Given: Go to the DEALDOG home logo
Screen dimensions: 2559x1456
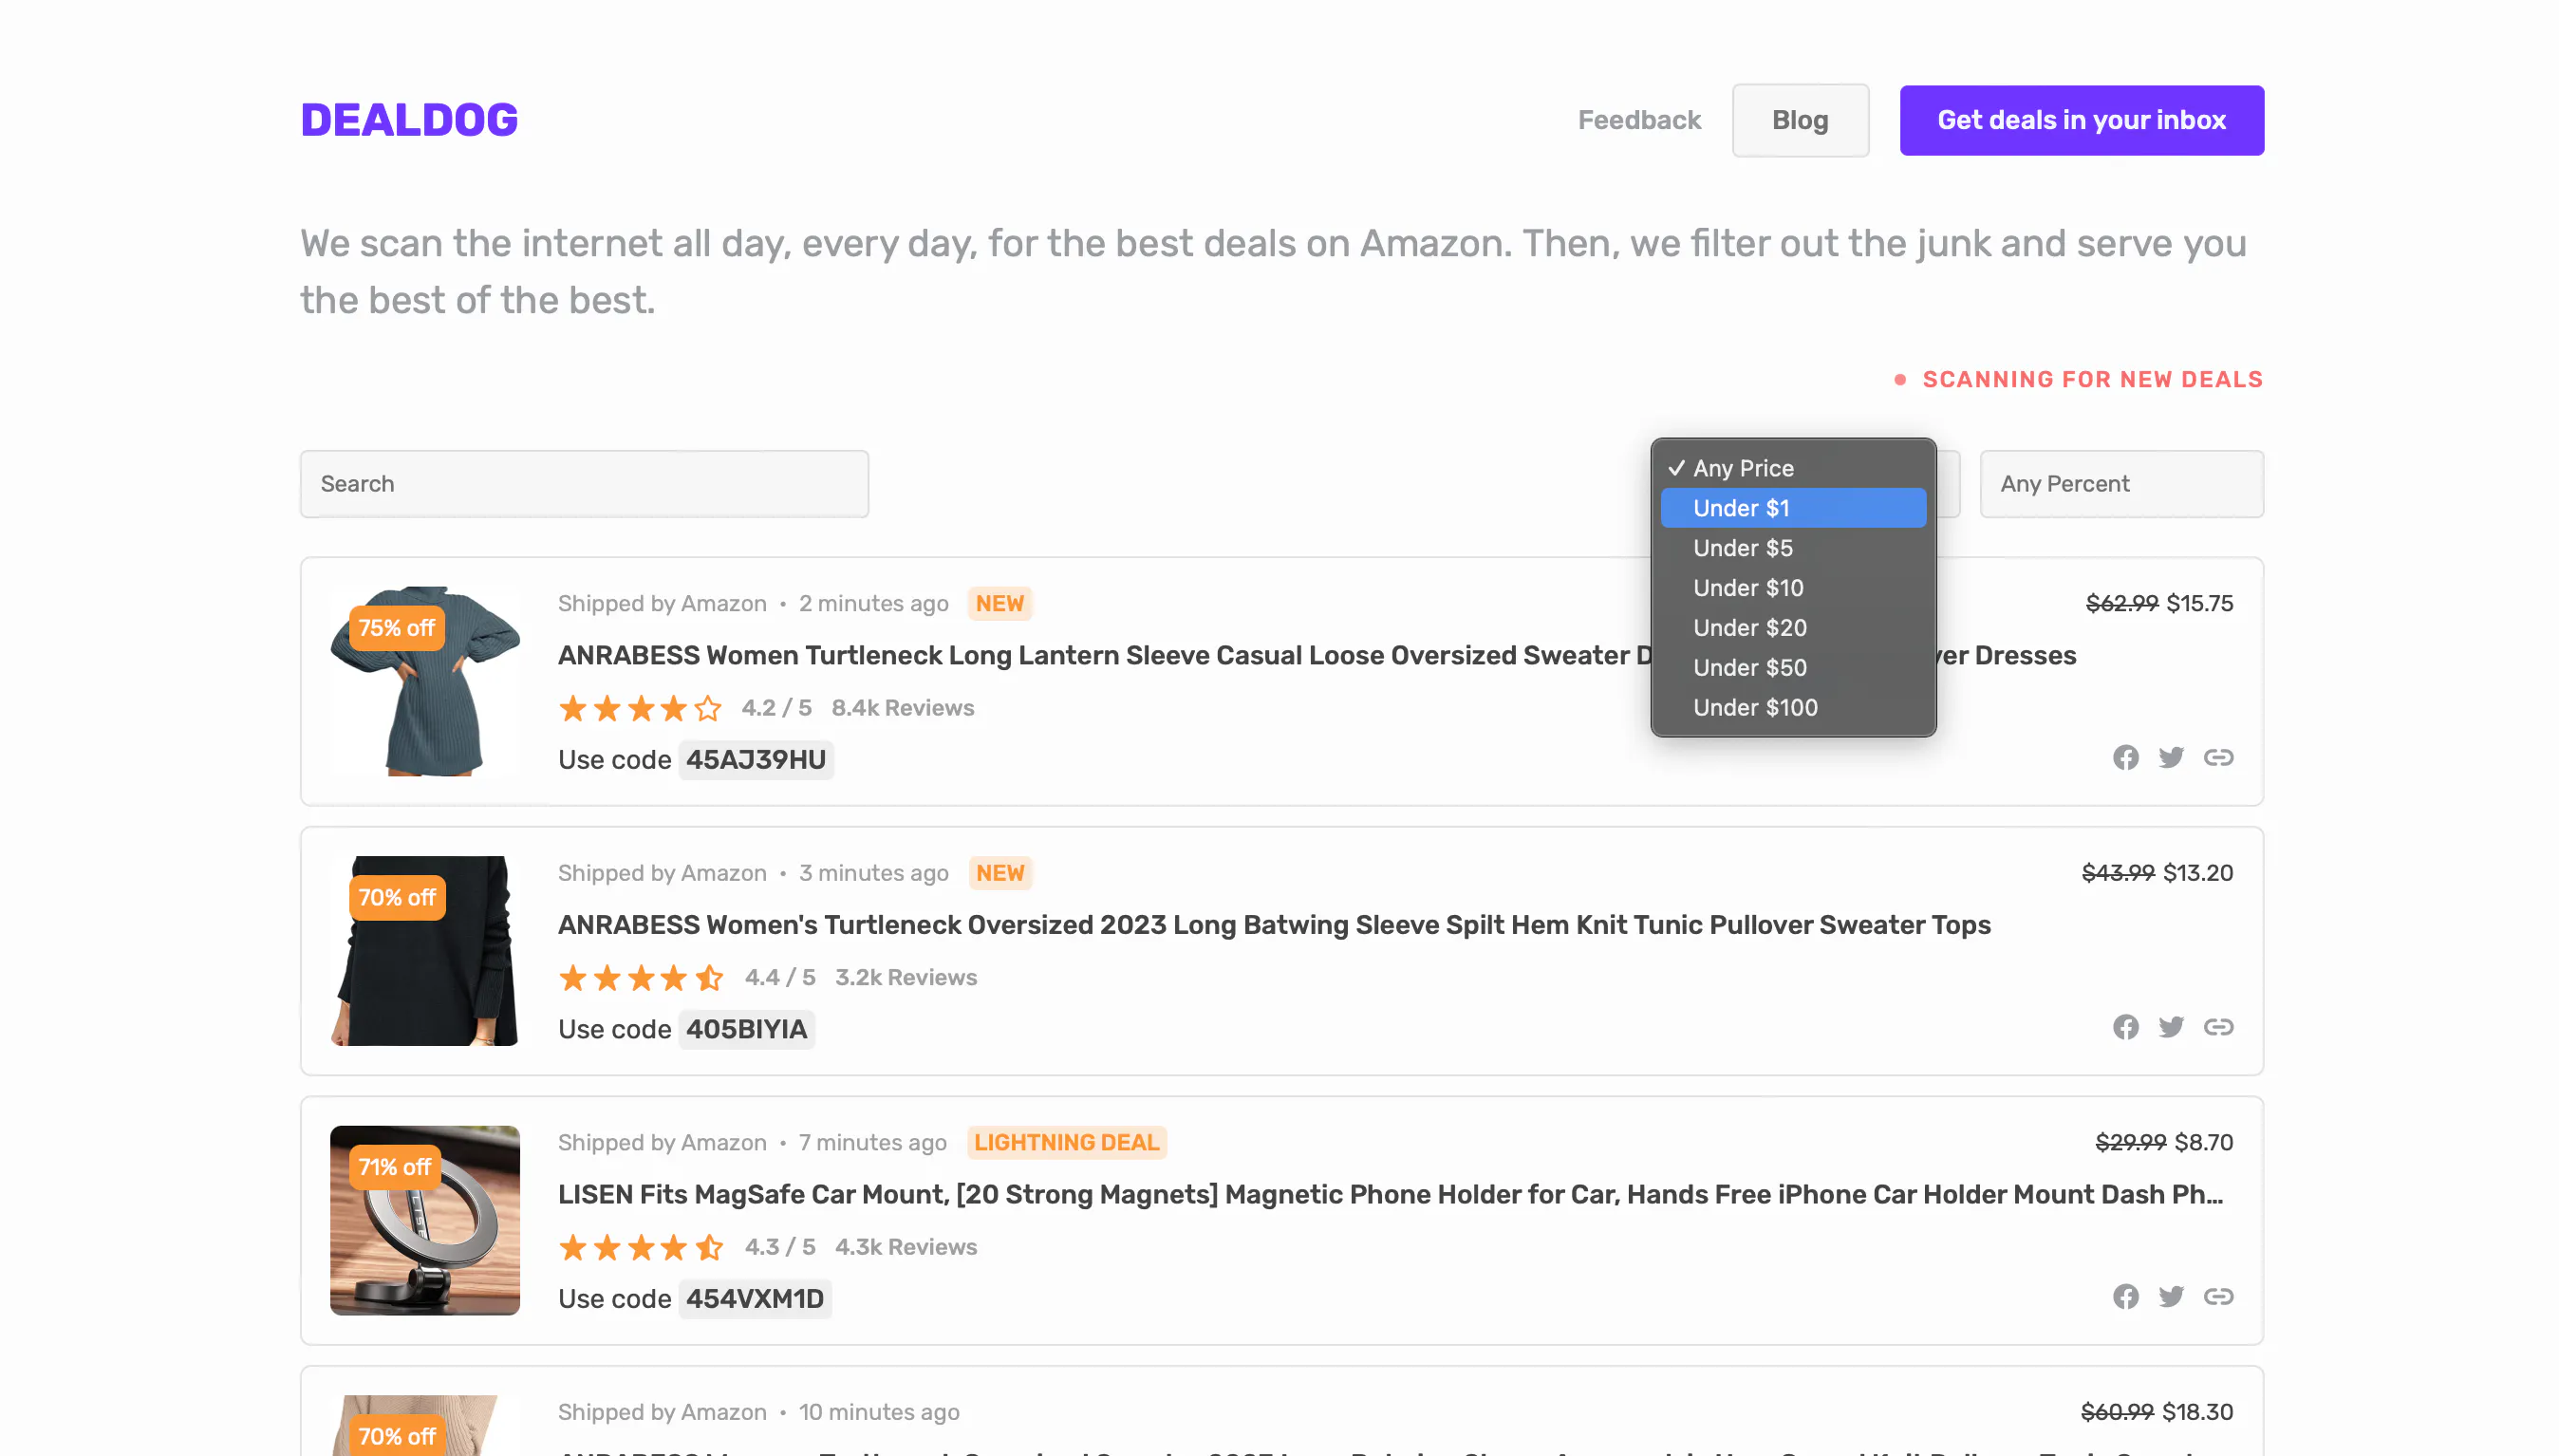Looking at the screenshot, I should [x=409, y=120].
